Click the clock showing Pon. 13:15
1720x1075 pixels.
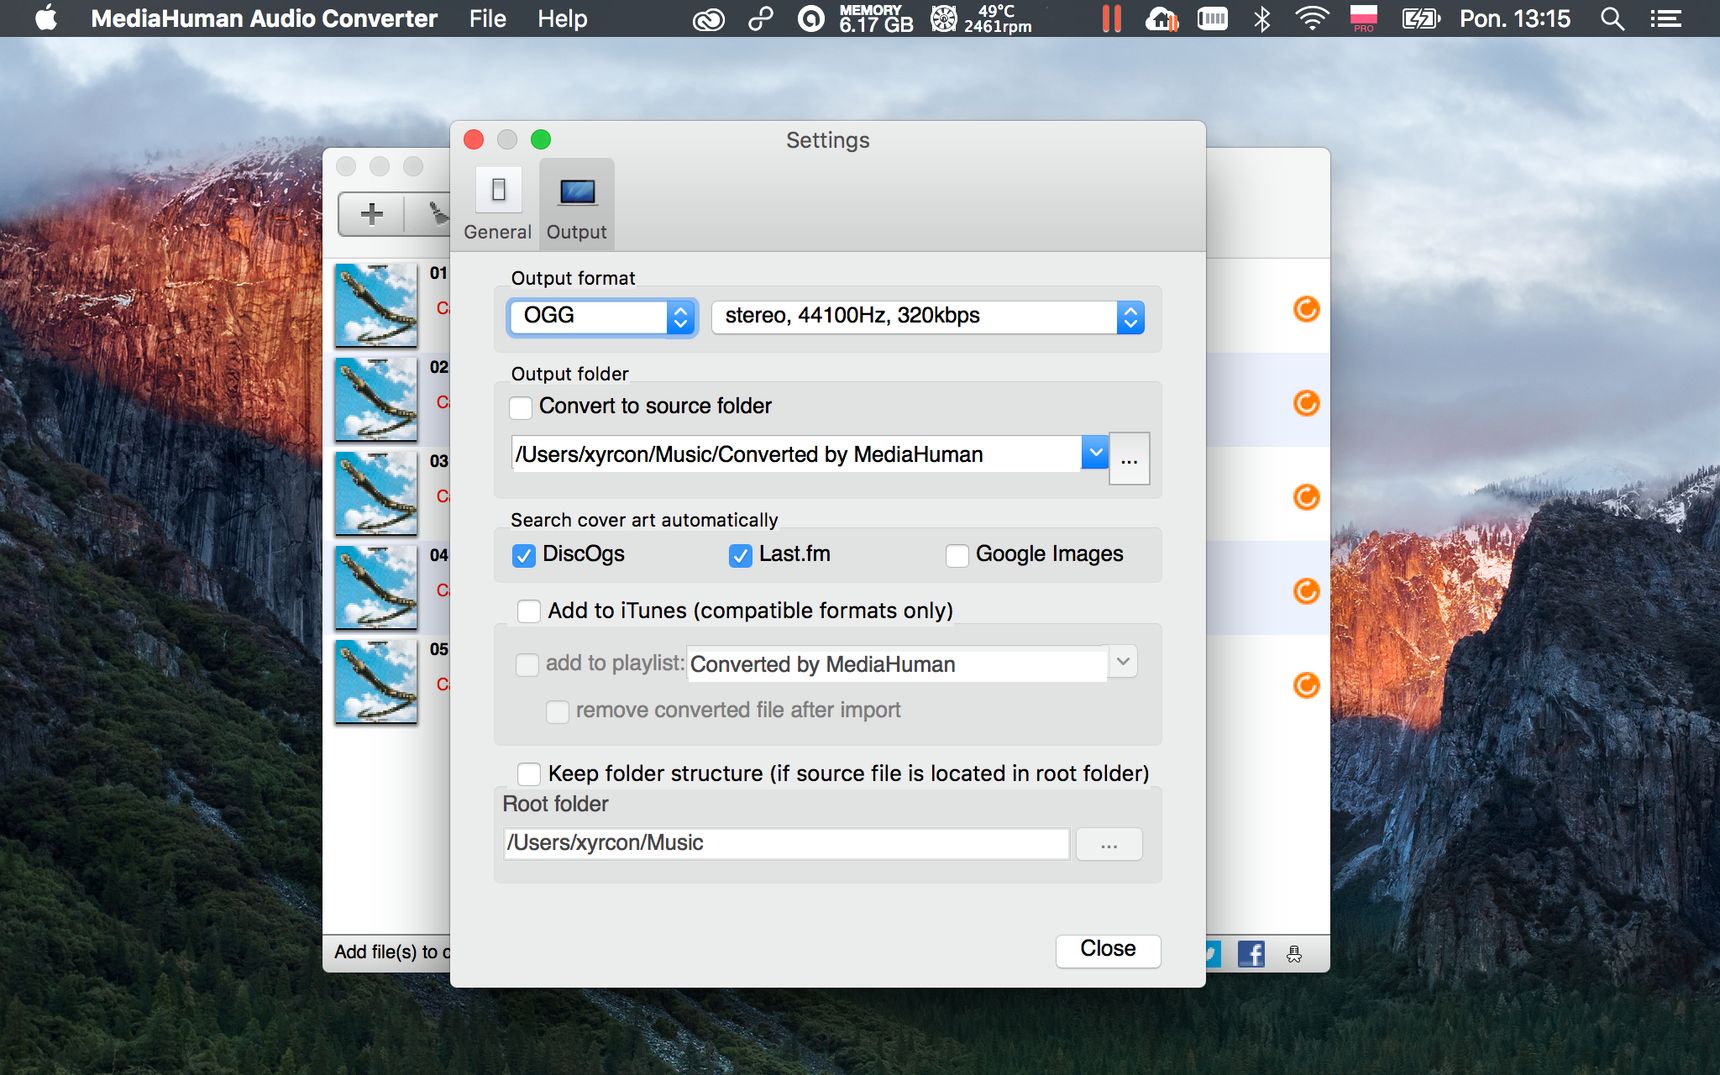pos(1515,18)
